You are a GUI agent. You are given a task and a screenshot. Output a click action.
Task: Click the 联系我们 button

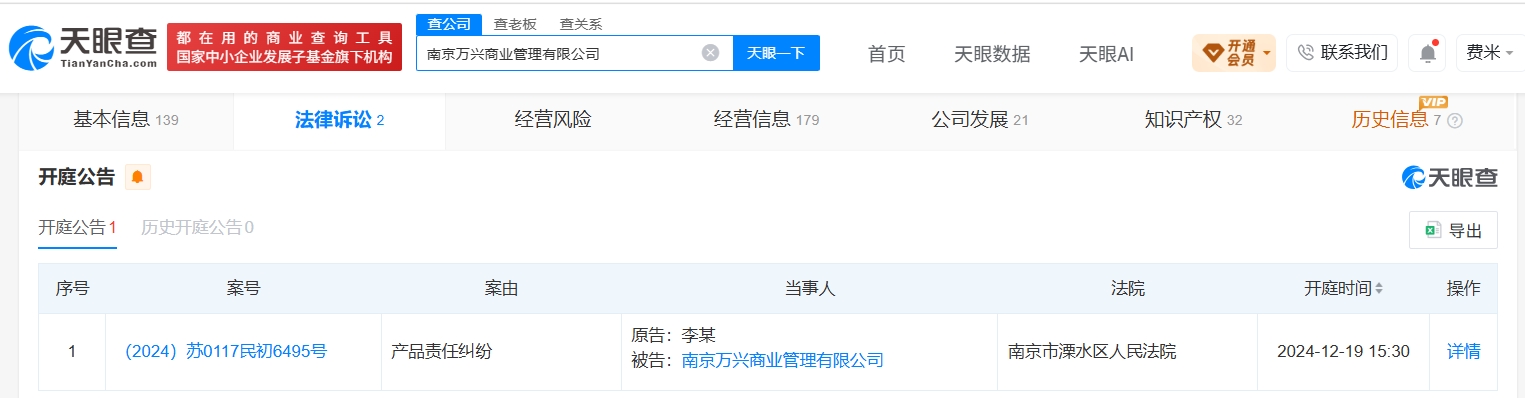point(1343,53)
